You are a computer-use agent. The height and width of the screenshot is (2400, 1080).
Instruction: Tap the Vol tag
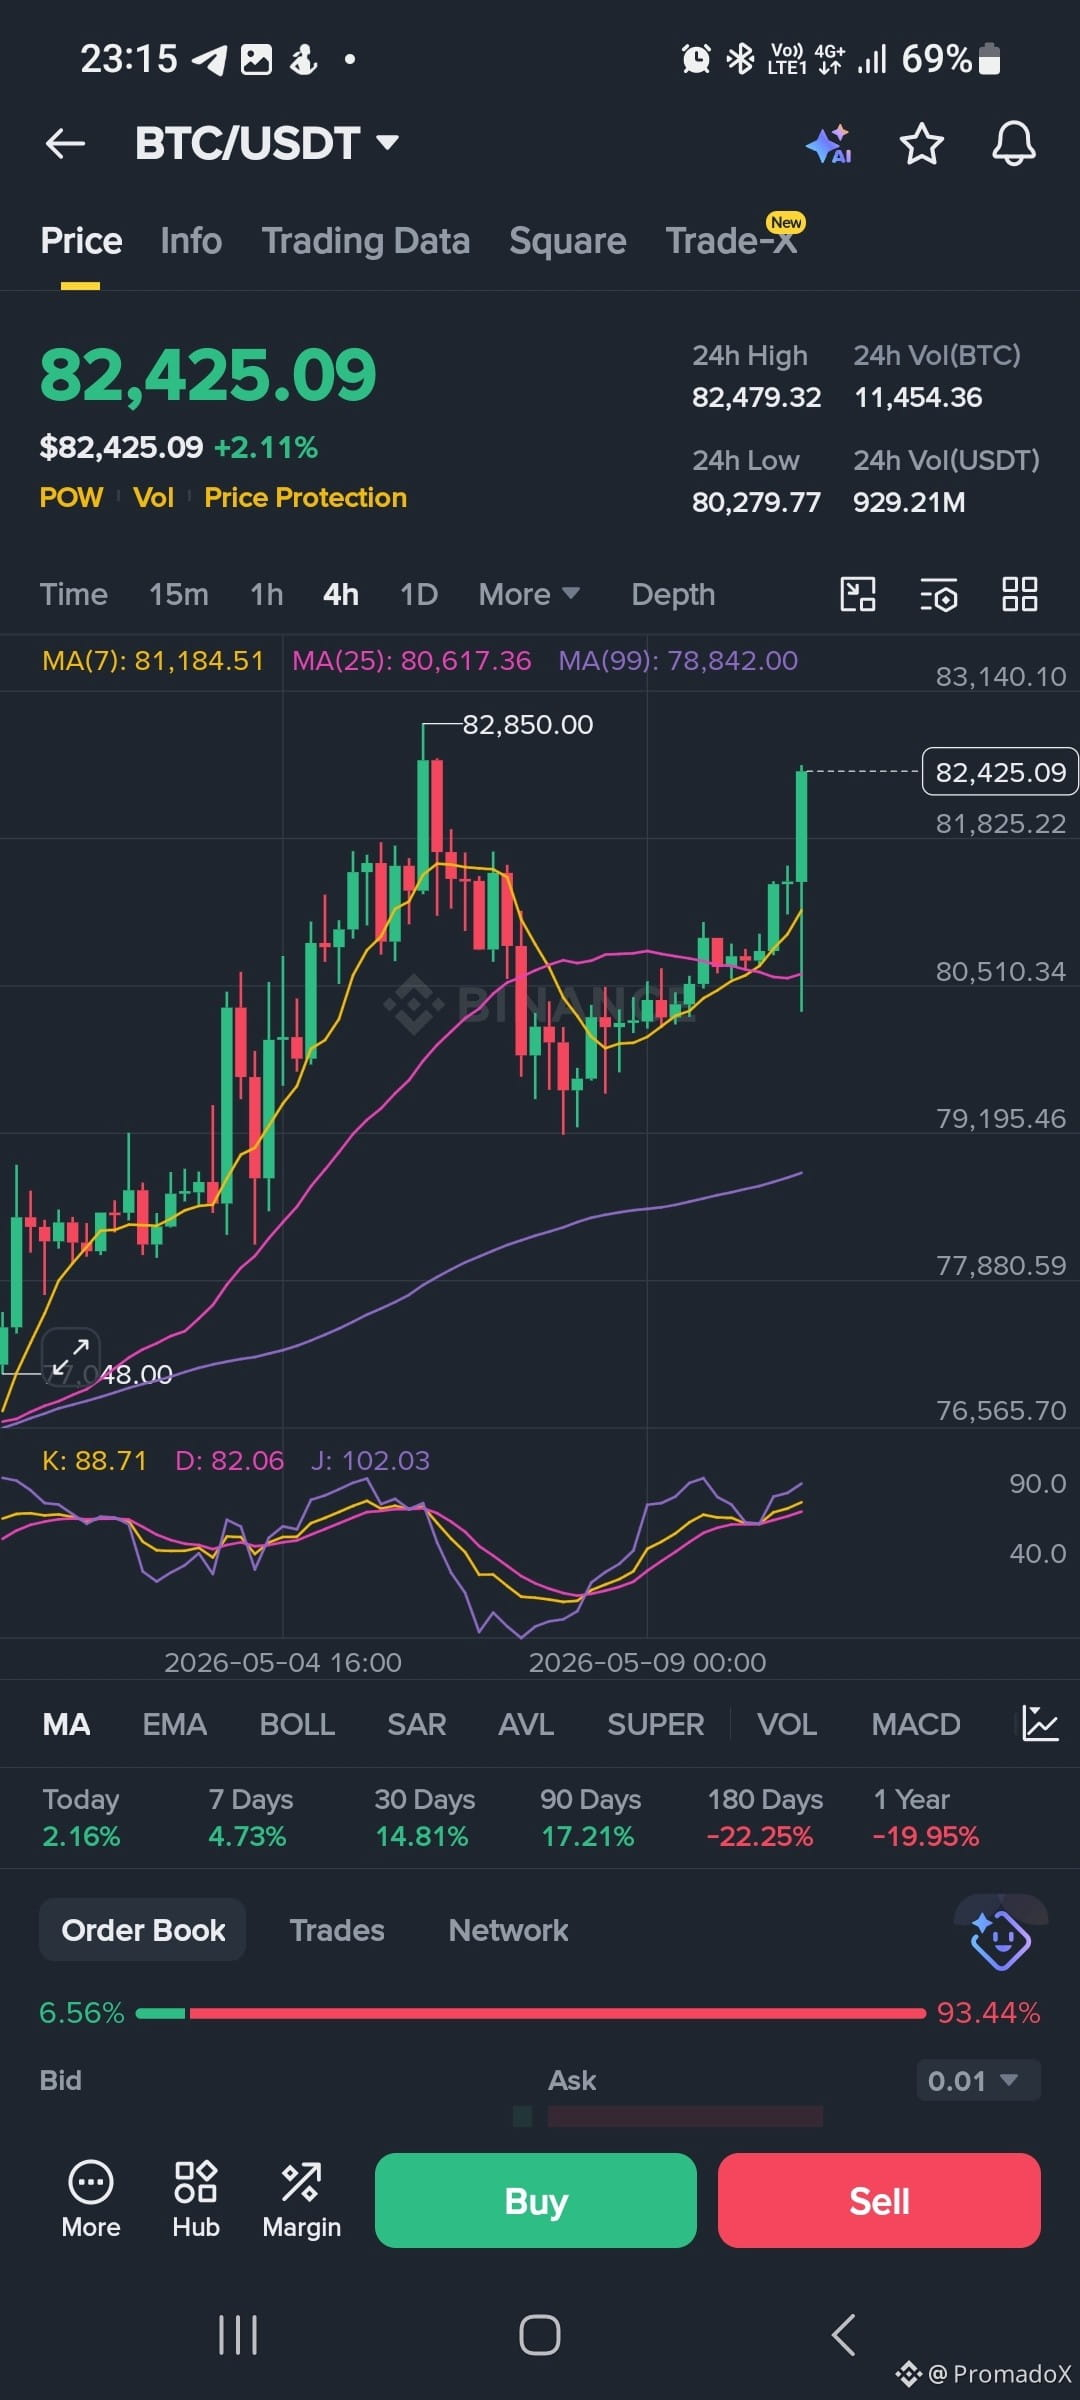154,497
